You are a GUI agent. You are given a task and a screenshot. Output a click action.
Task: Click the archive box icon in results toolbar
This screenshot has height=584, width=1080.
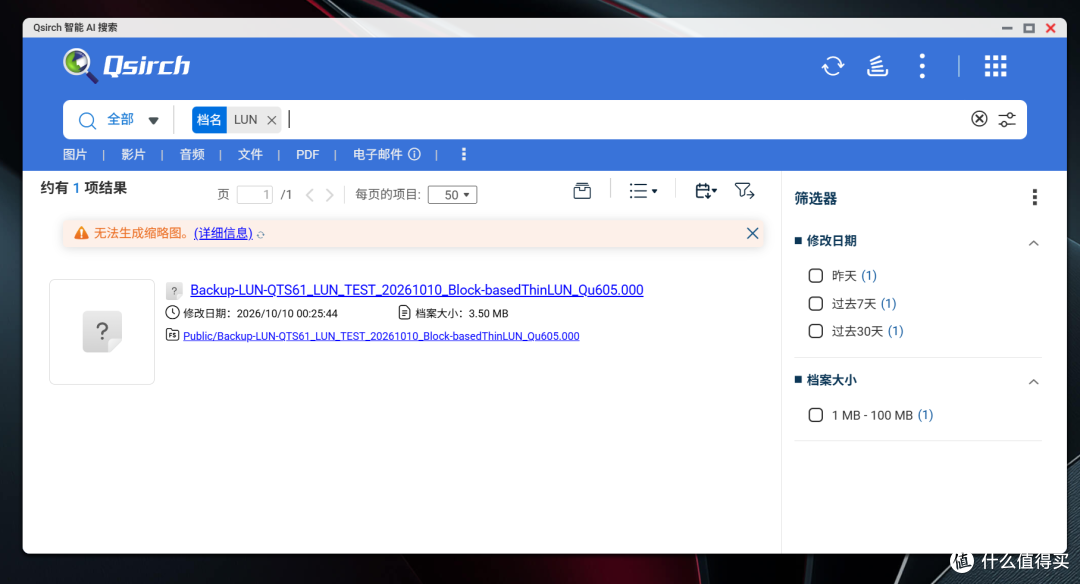click(582, 191)
